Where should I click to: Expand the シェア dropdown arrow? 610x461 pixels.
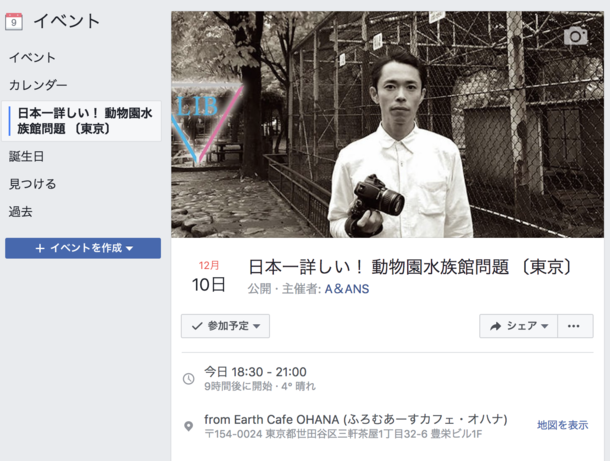point(545,326)
